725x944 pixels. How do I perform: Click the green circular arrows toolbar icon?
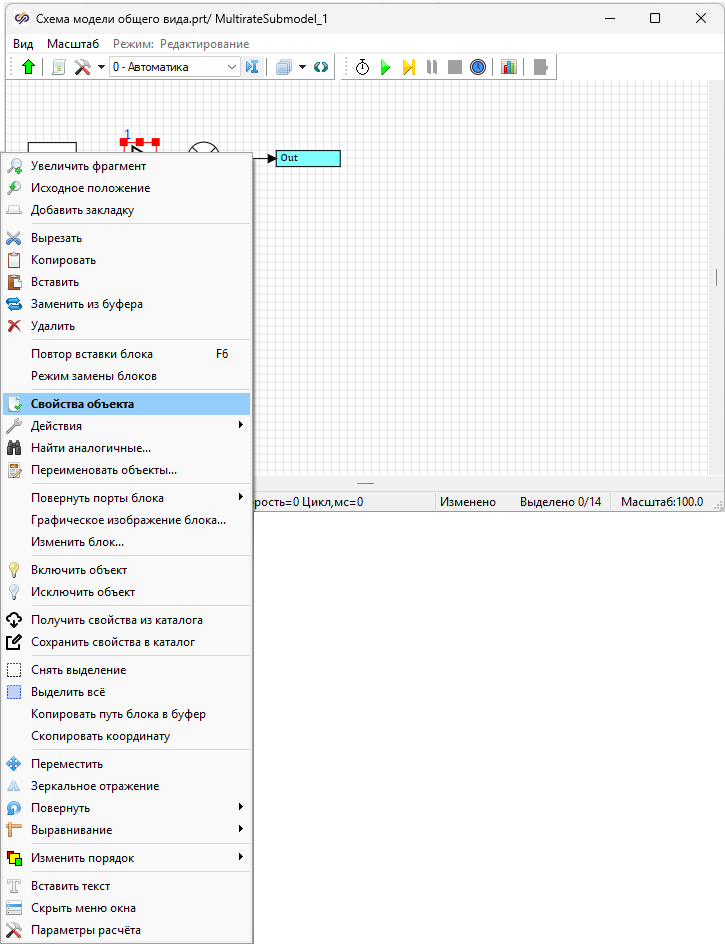click(x=321, y=67)
